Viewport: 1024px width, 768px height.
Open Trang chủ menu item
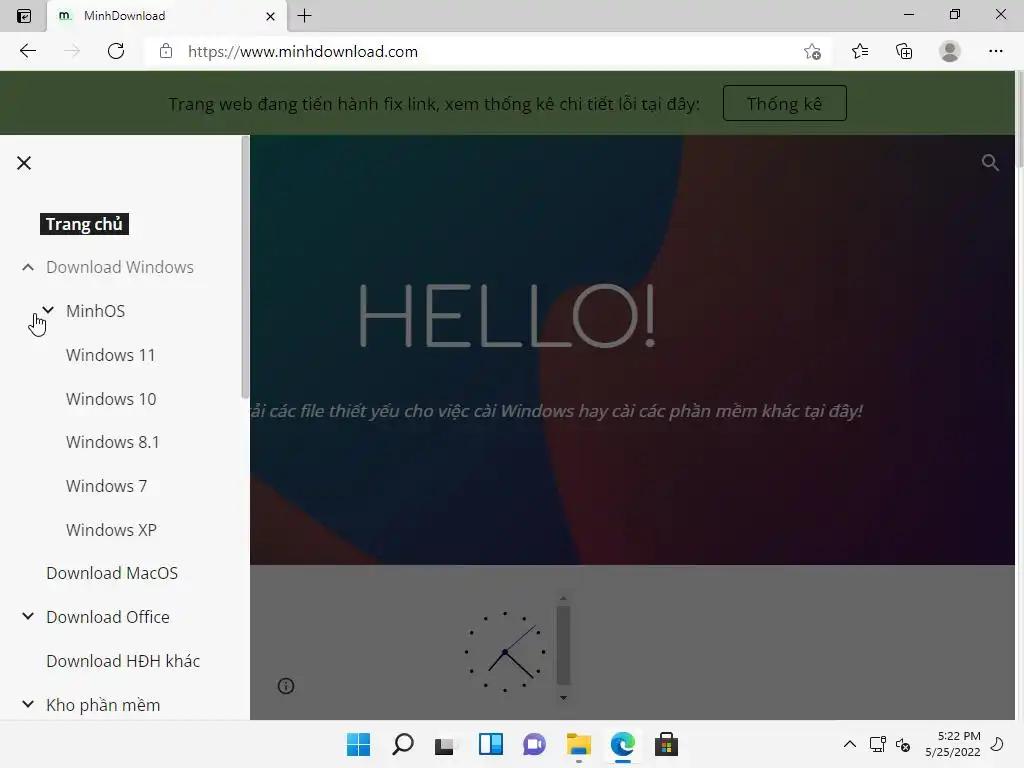pos(84,224)
